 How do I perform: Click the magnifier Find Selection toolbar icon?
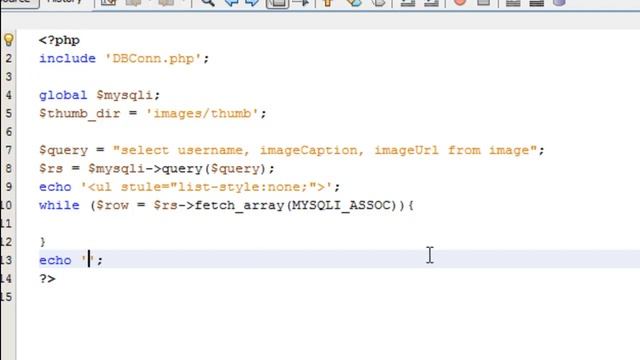click(x=208, y=2)
